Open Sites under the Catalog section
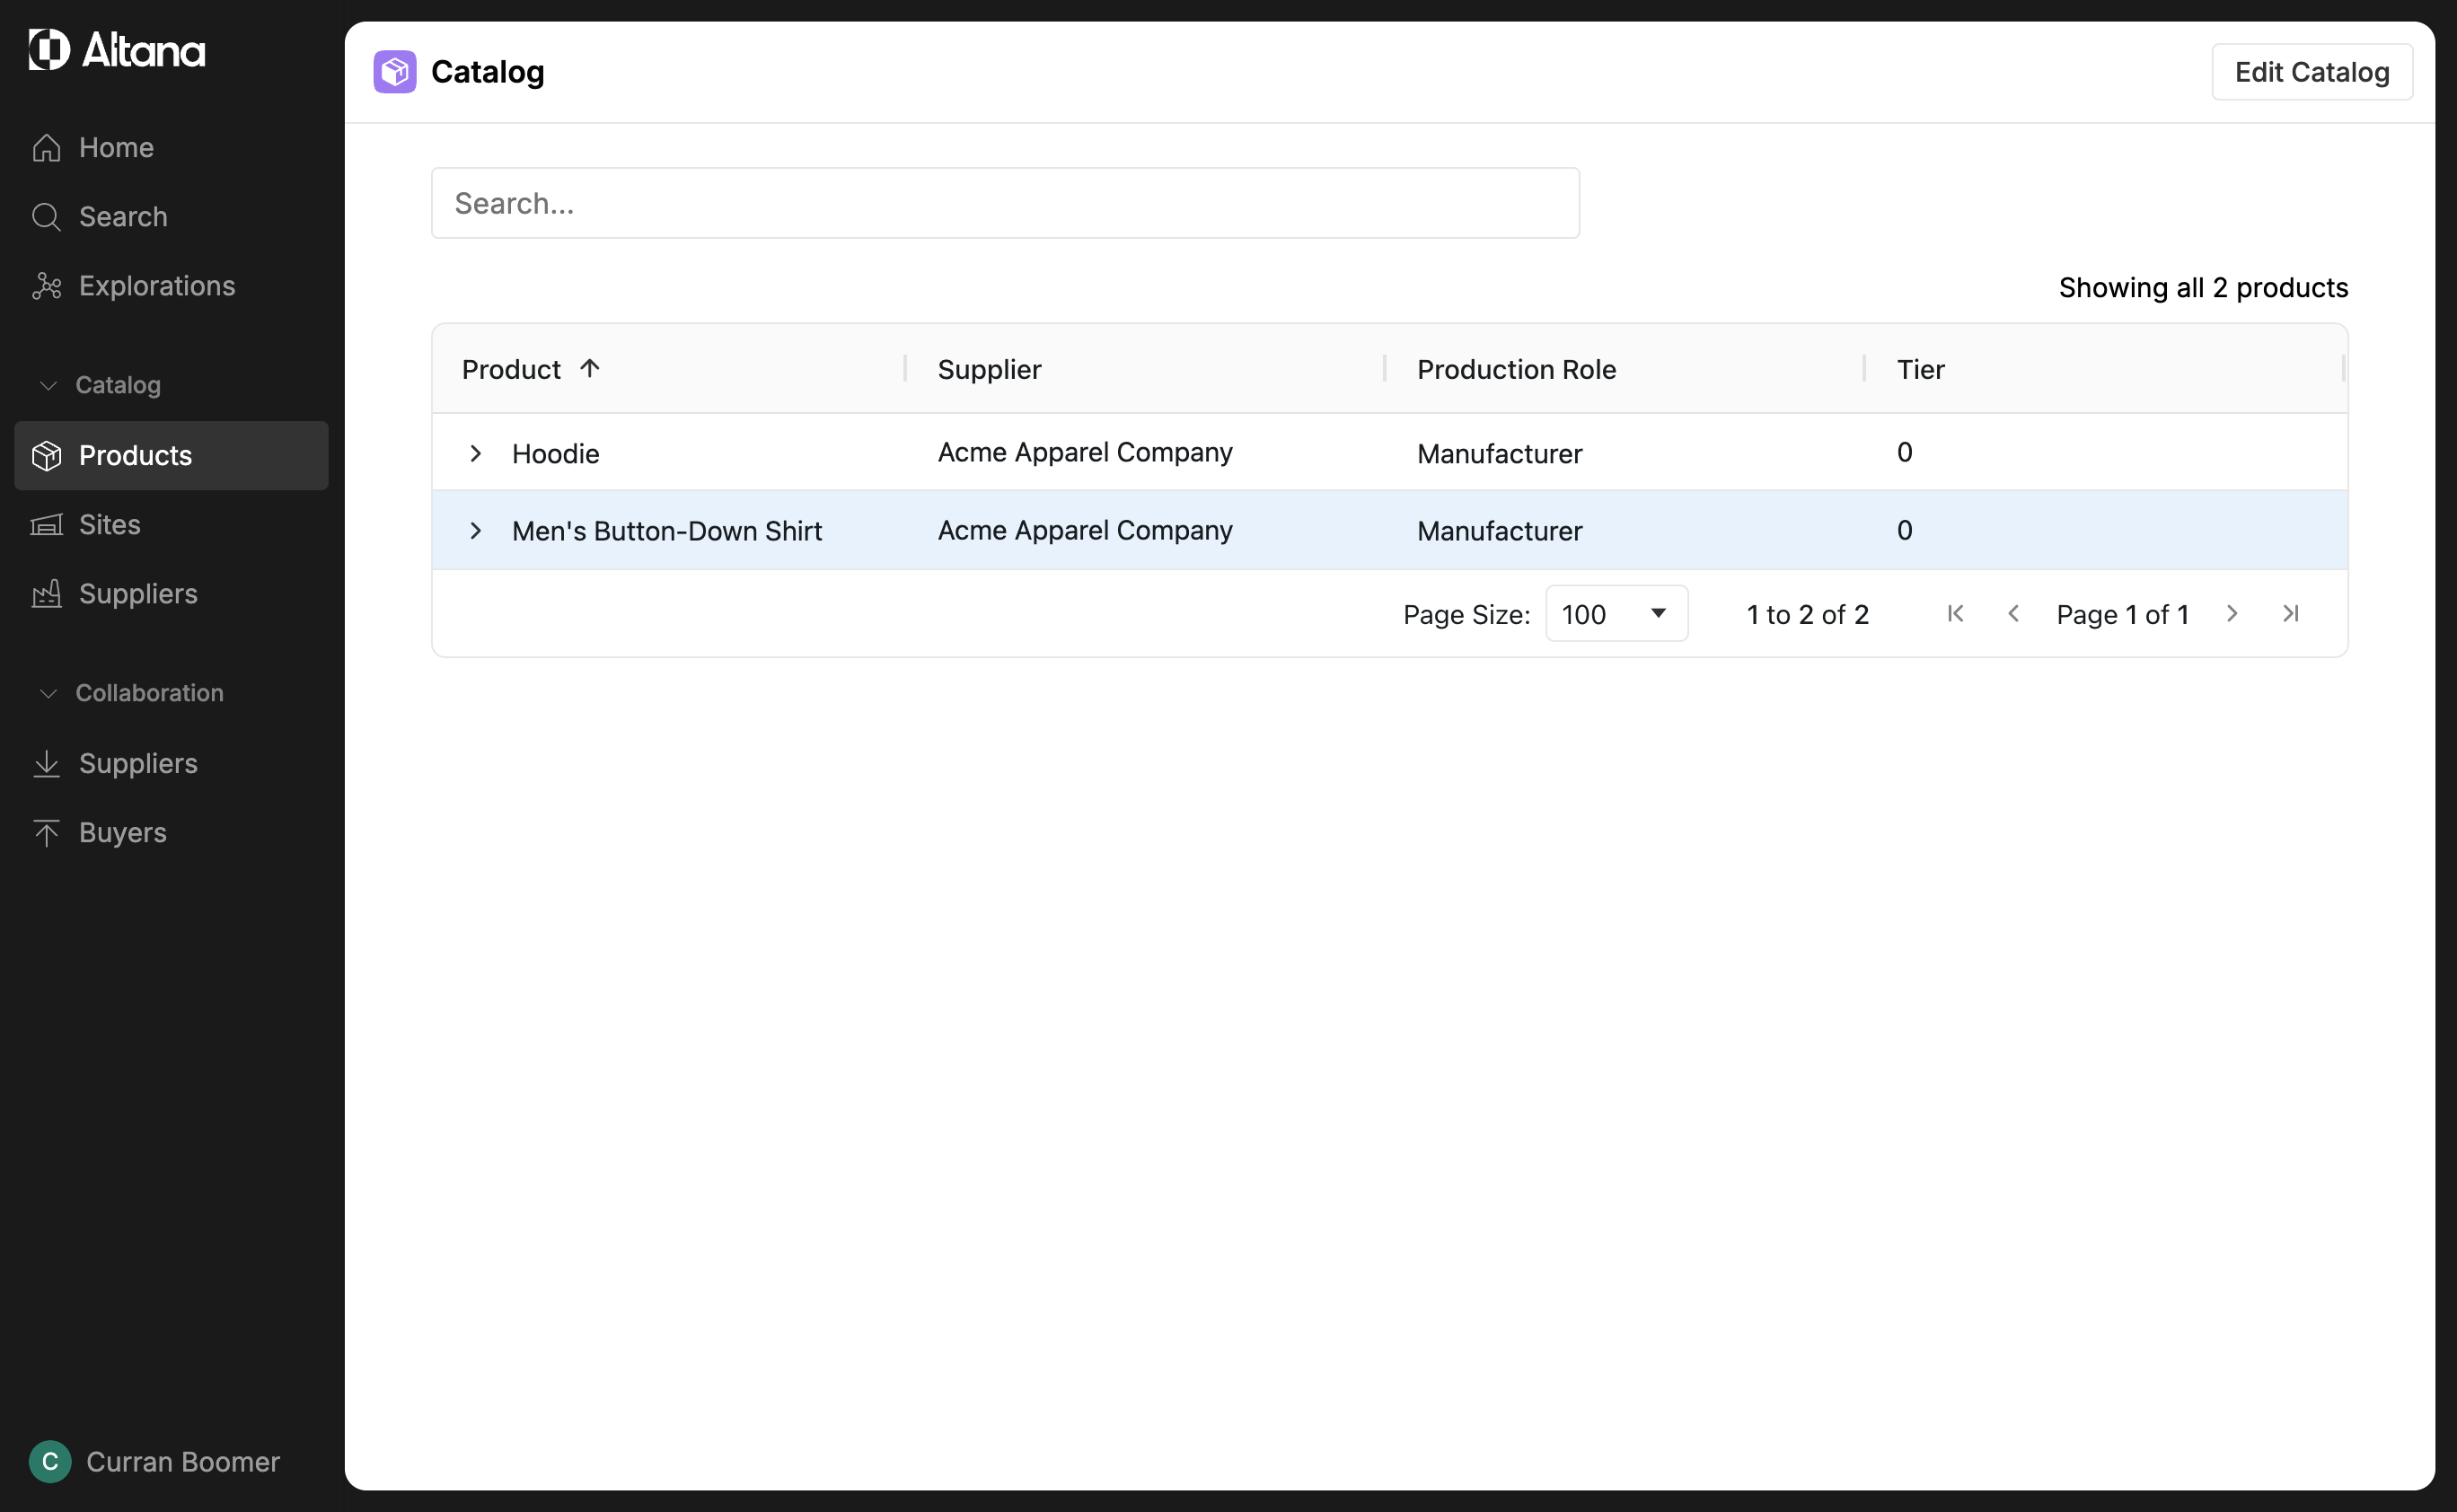2457x1512 pixels. (109, 525)
